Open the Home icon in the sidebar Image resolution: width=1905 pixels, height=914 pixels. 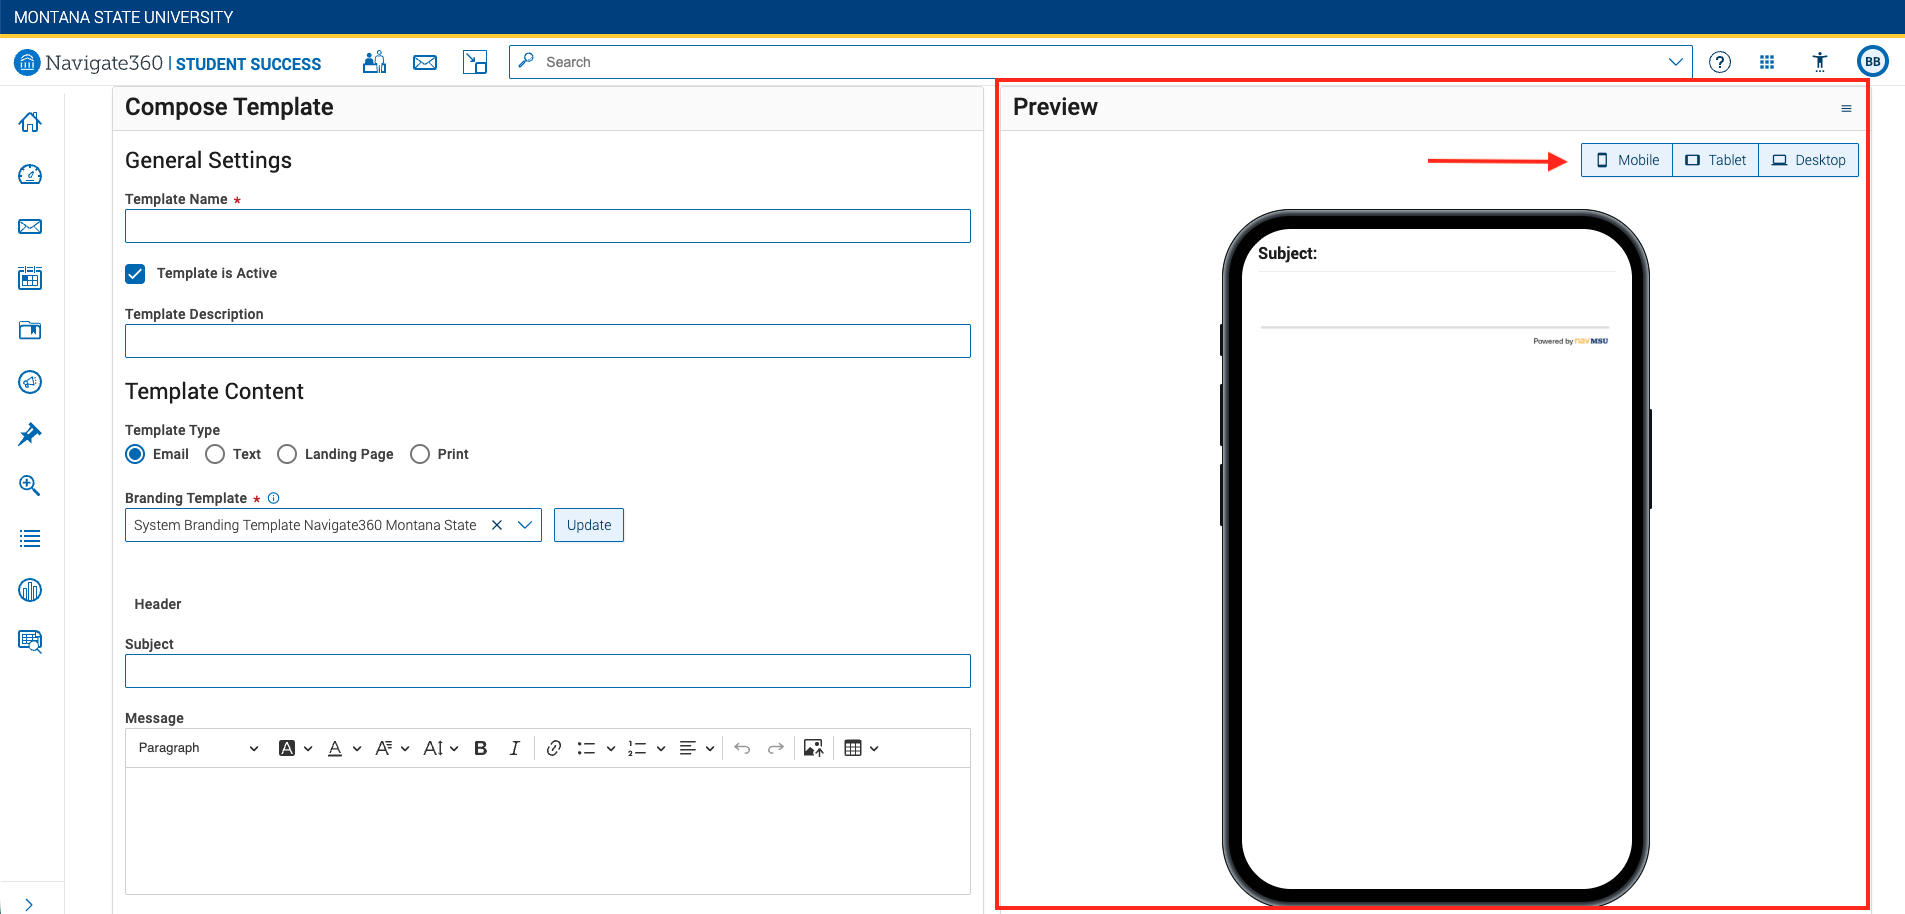point(30,122)
